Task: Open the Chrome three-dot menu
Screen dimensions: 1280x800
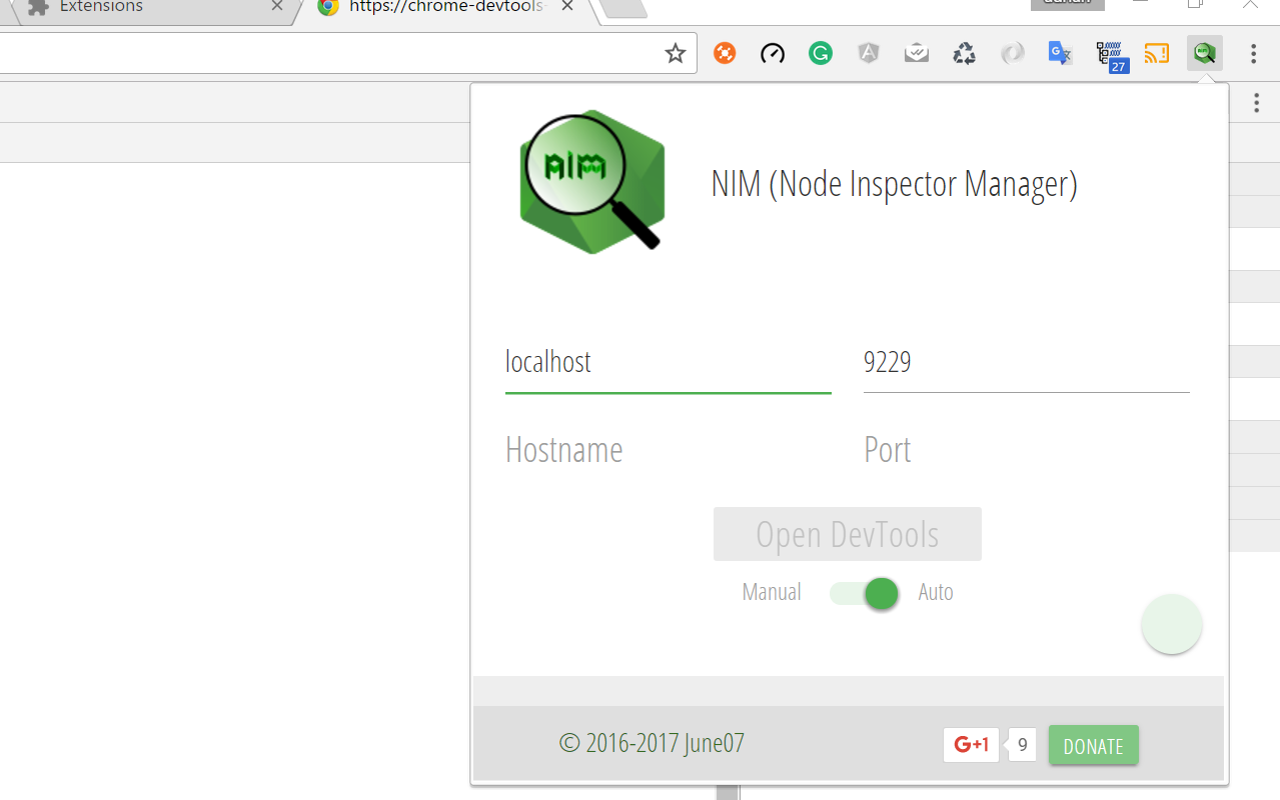Action: coord(1253,53)
